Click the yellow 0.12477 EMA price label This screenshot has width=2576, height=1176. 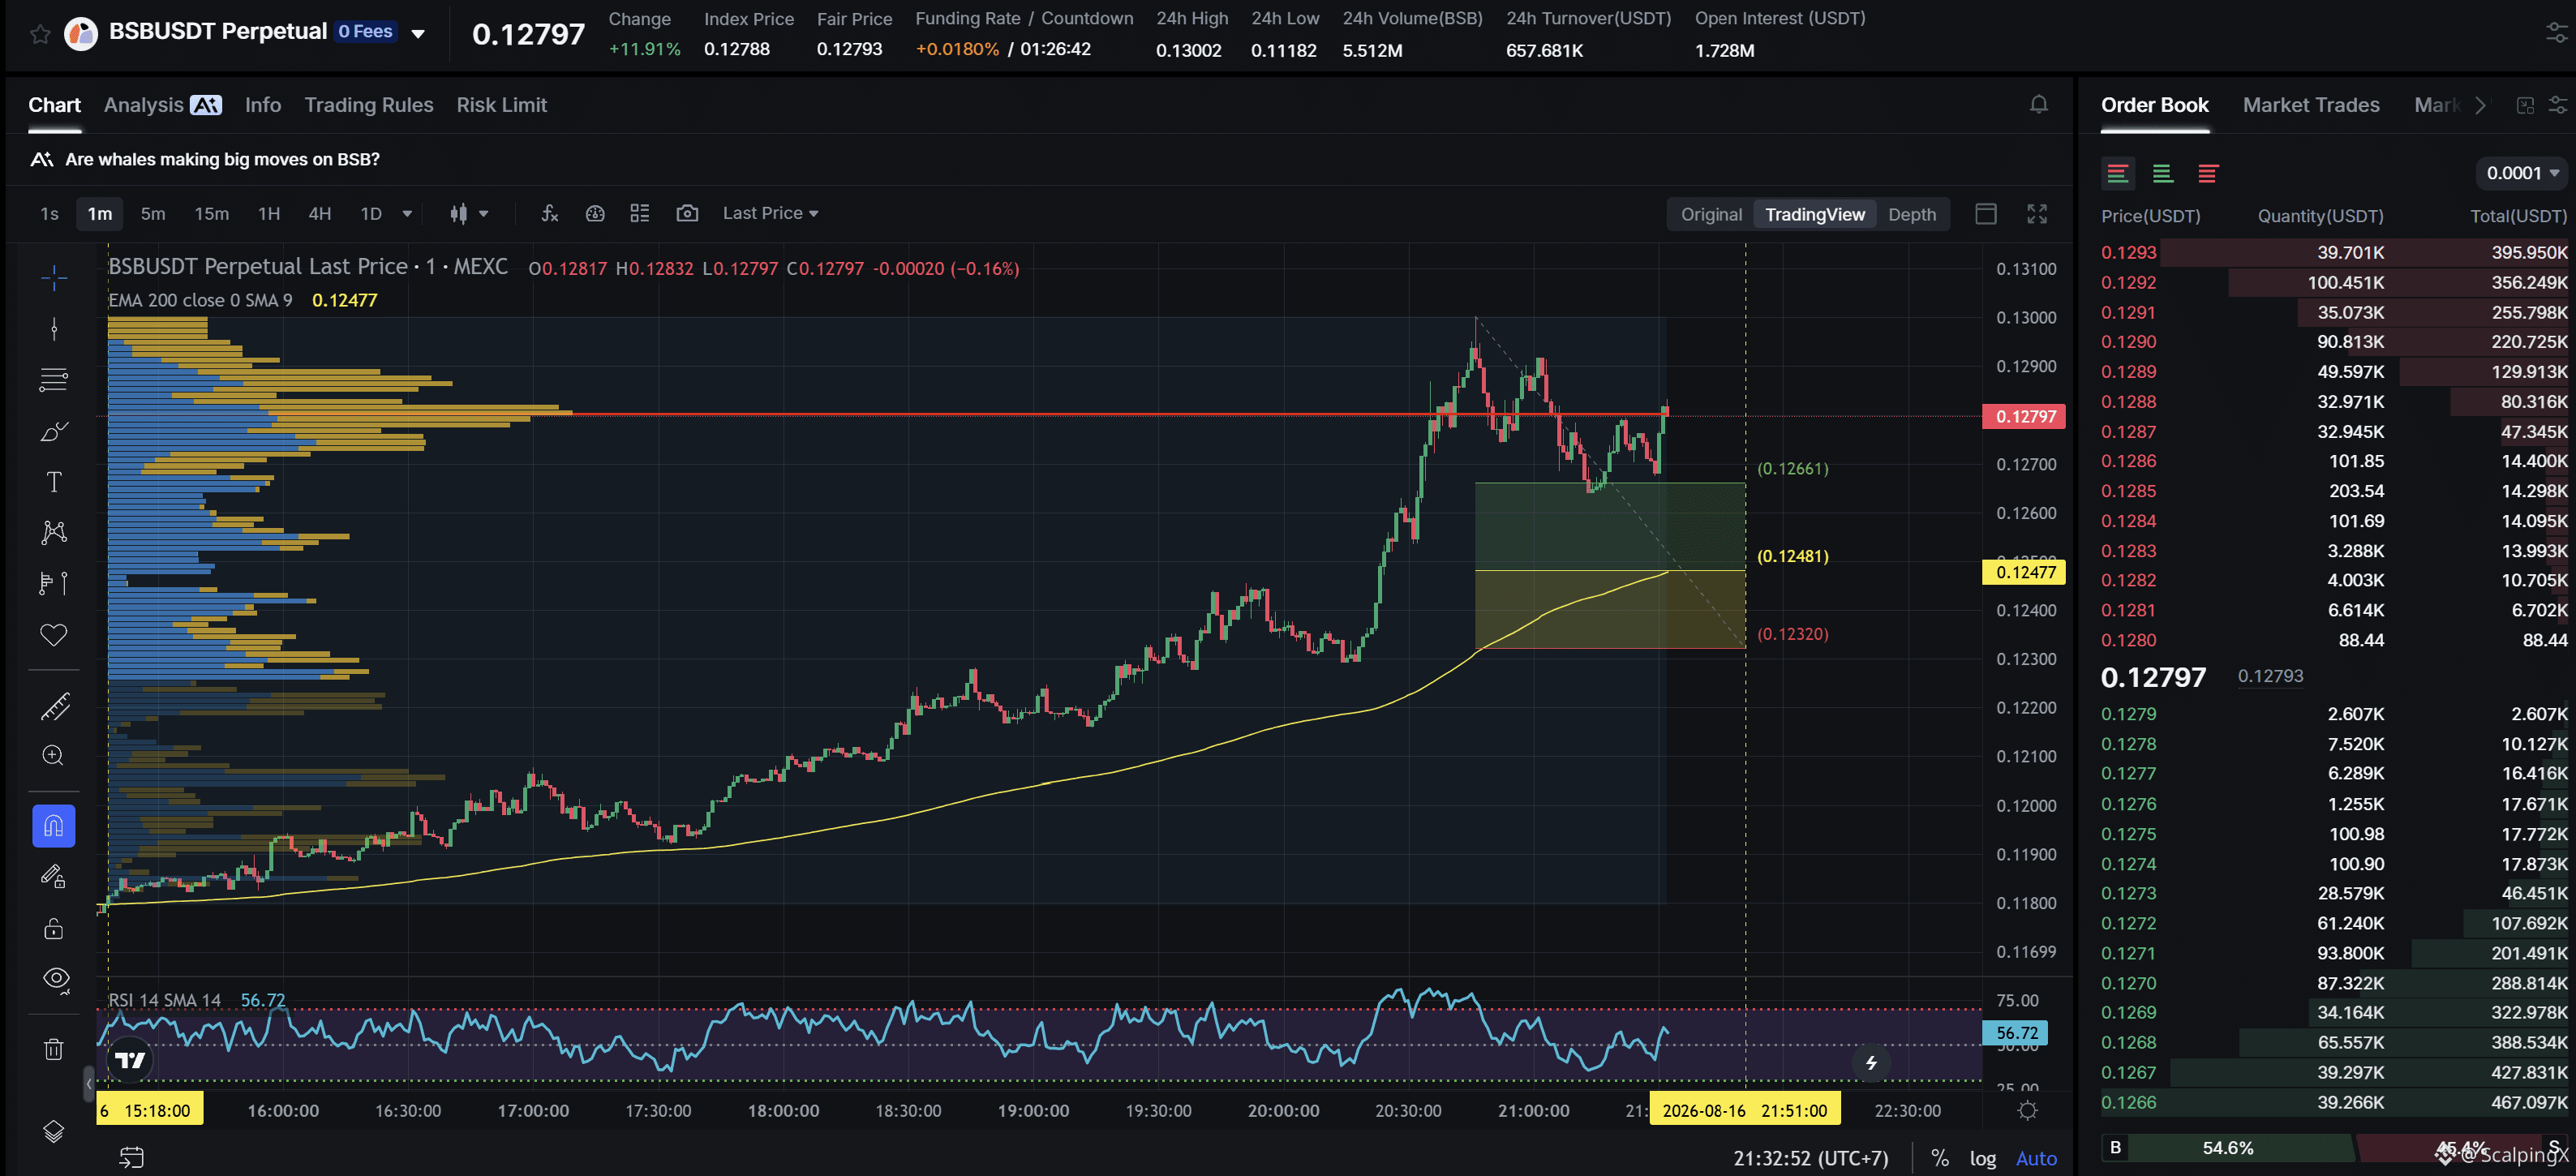pyautogui.click(x=2024, y=572)
